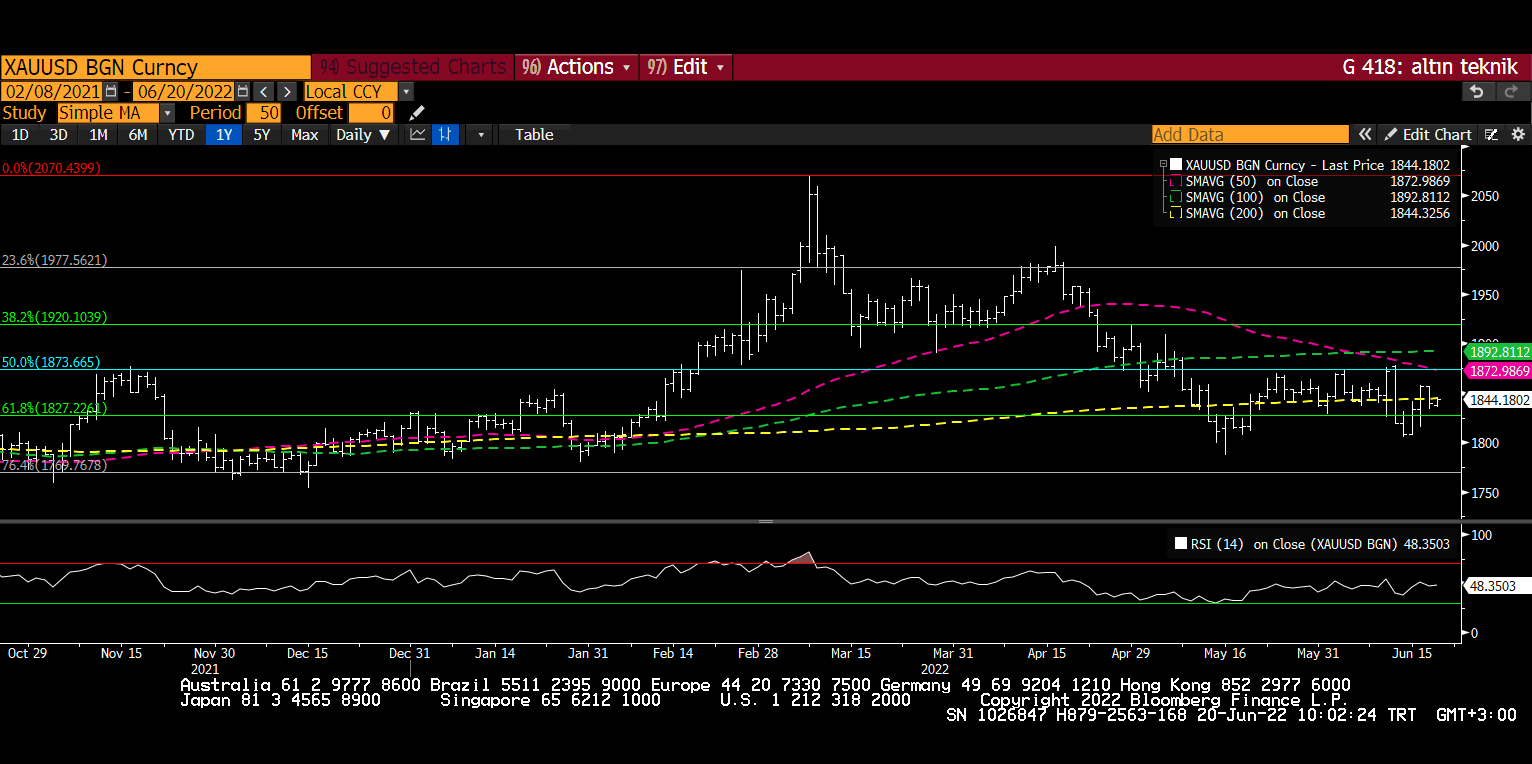The width and height of the screenshot is (1532, 764).
Task: Click the 61.8%(1827.2261) Fibonacci label
Action: point(54,408)
